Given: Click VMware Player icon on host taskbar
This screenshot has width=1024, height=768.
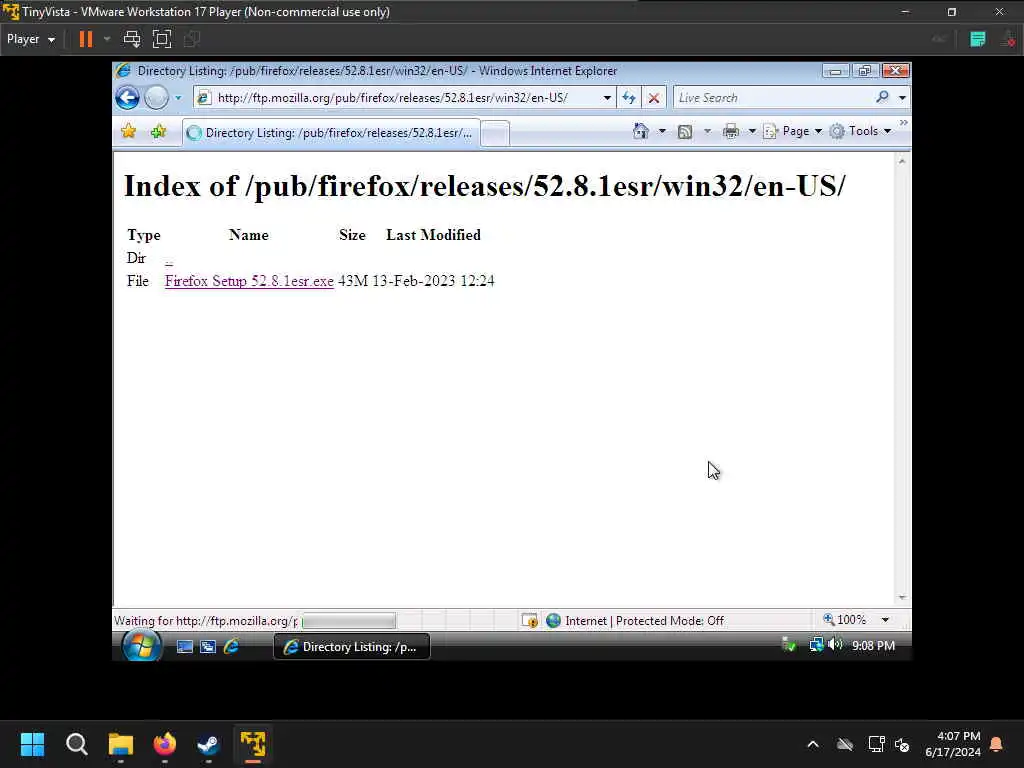Looking at the screenshot, I should (253, 744).
